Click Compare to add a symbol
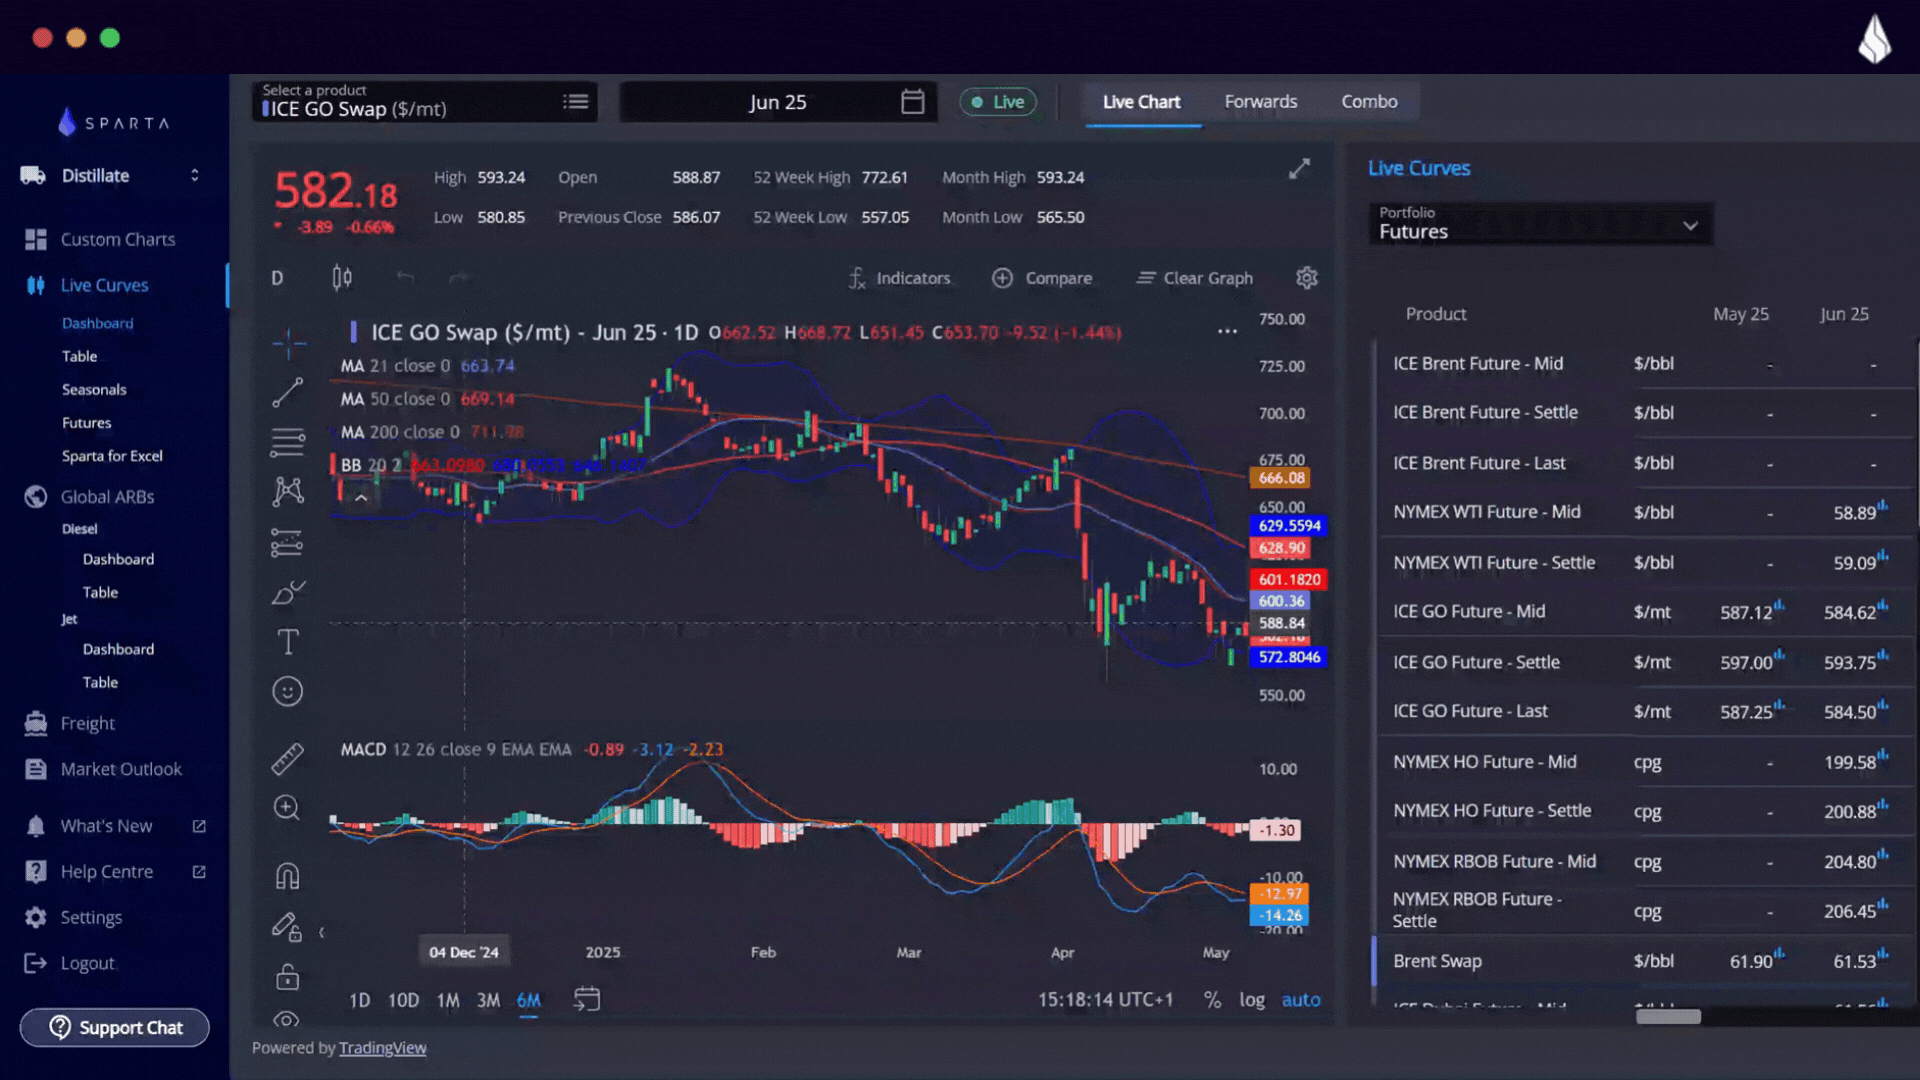Viewport: 1920px width, 1080px height. click(x=1042, y=278)
